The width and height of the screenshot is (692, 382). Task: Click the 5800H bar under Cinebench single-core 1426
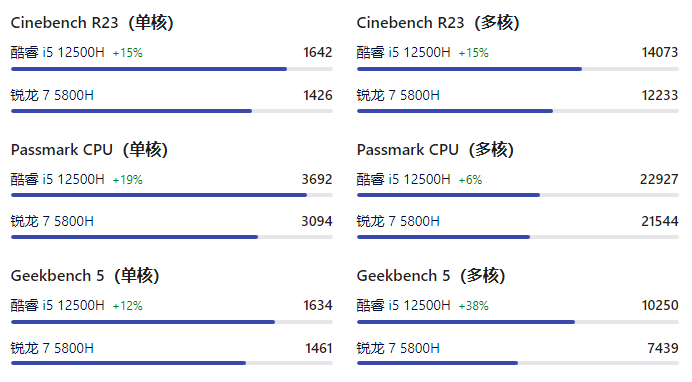tap(132, 111)
